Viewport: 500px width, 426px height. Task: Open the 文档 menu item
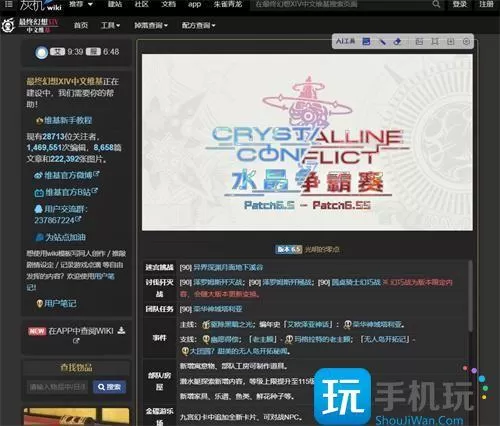pos(168,4)
